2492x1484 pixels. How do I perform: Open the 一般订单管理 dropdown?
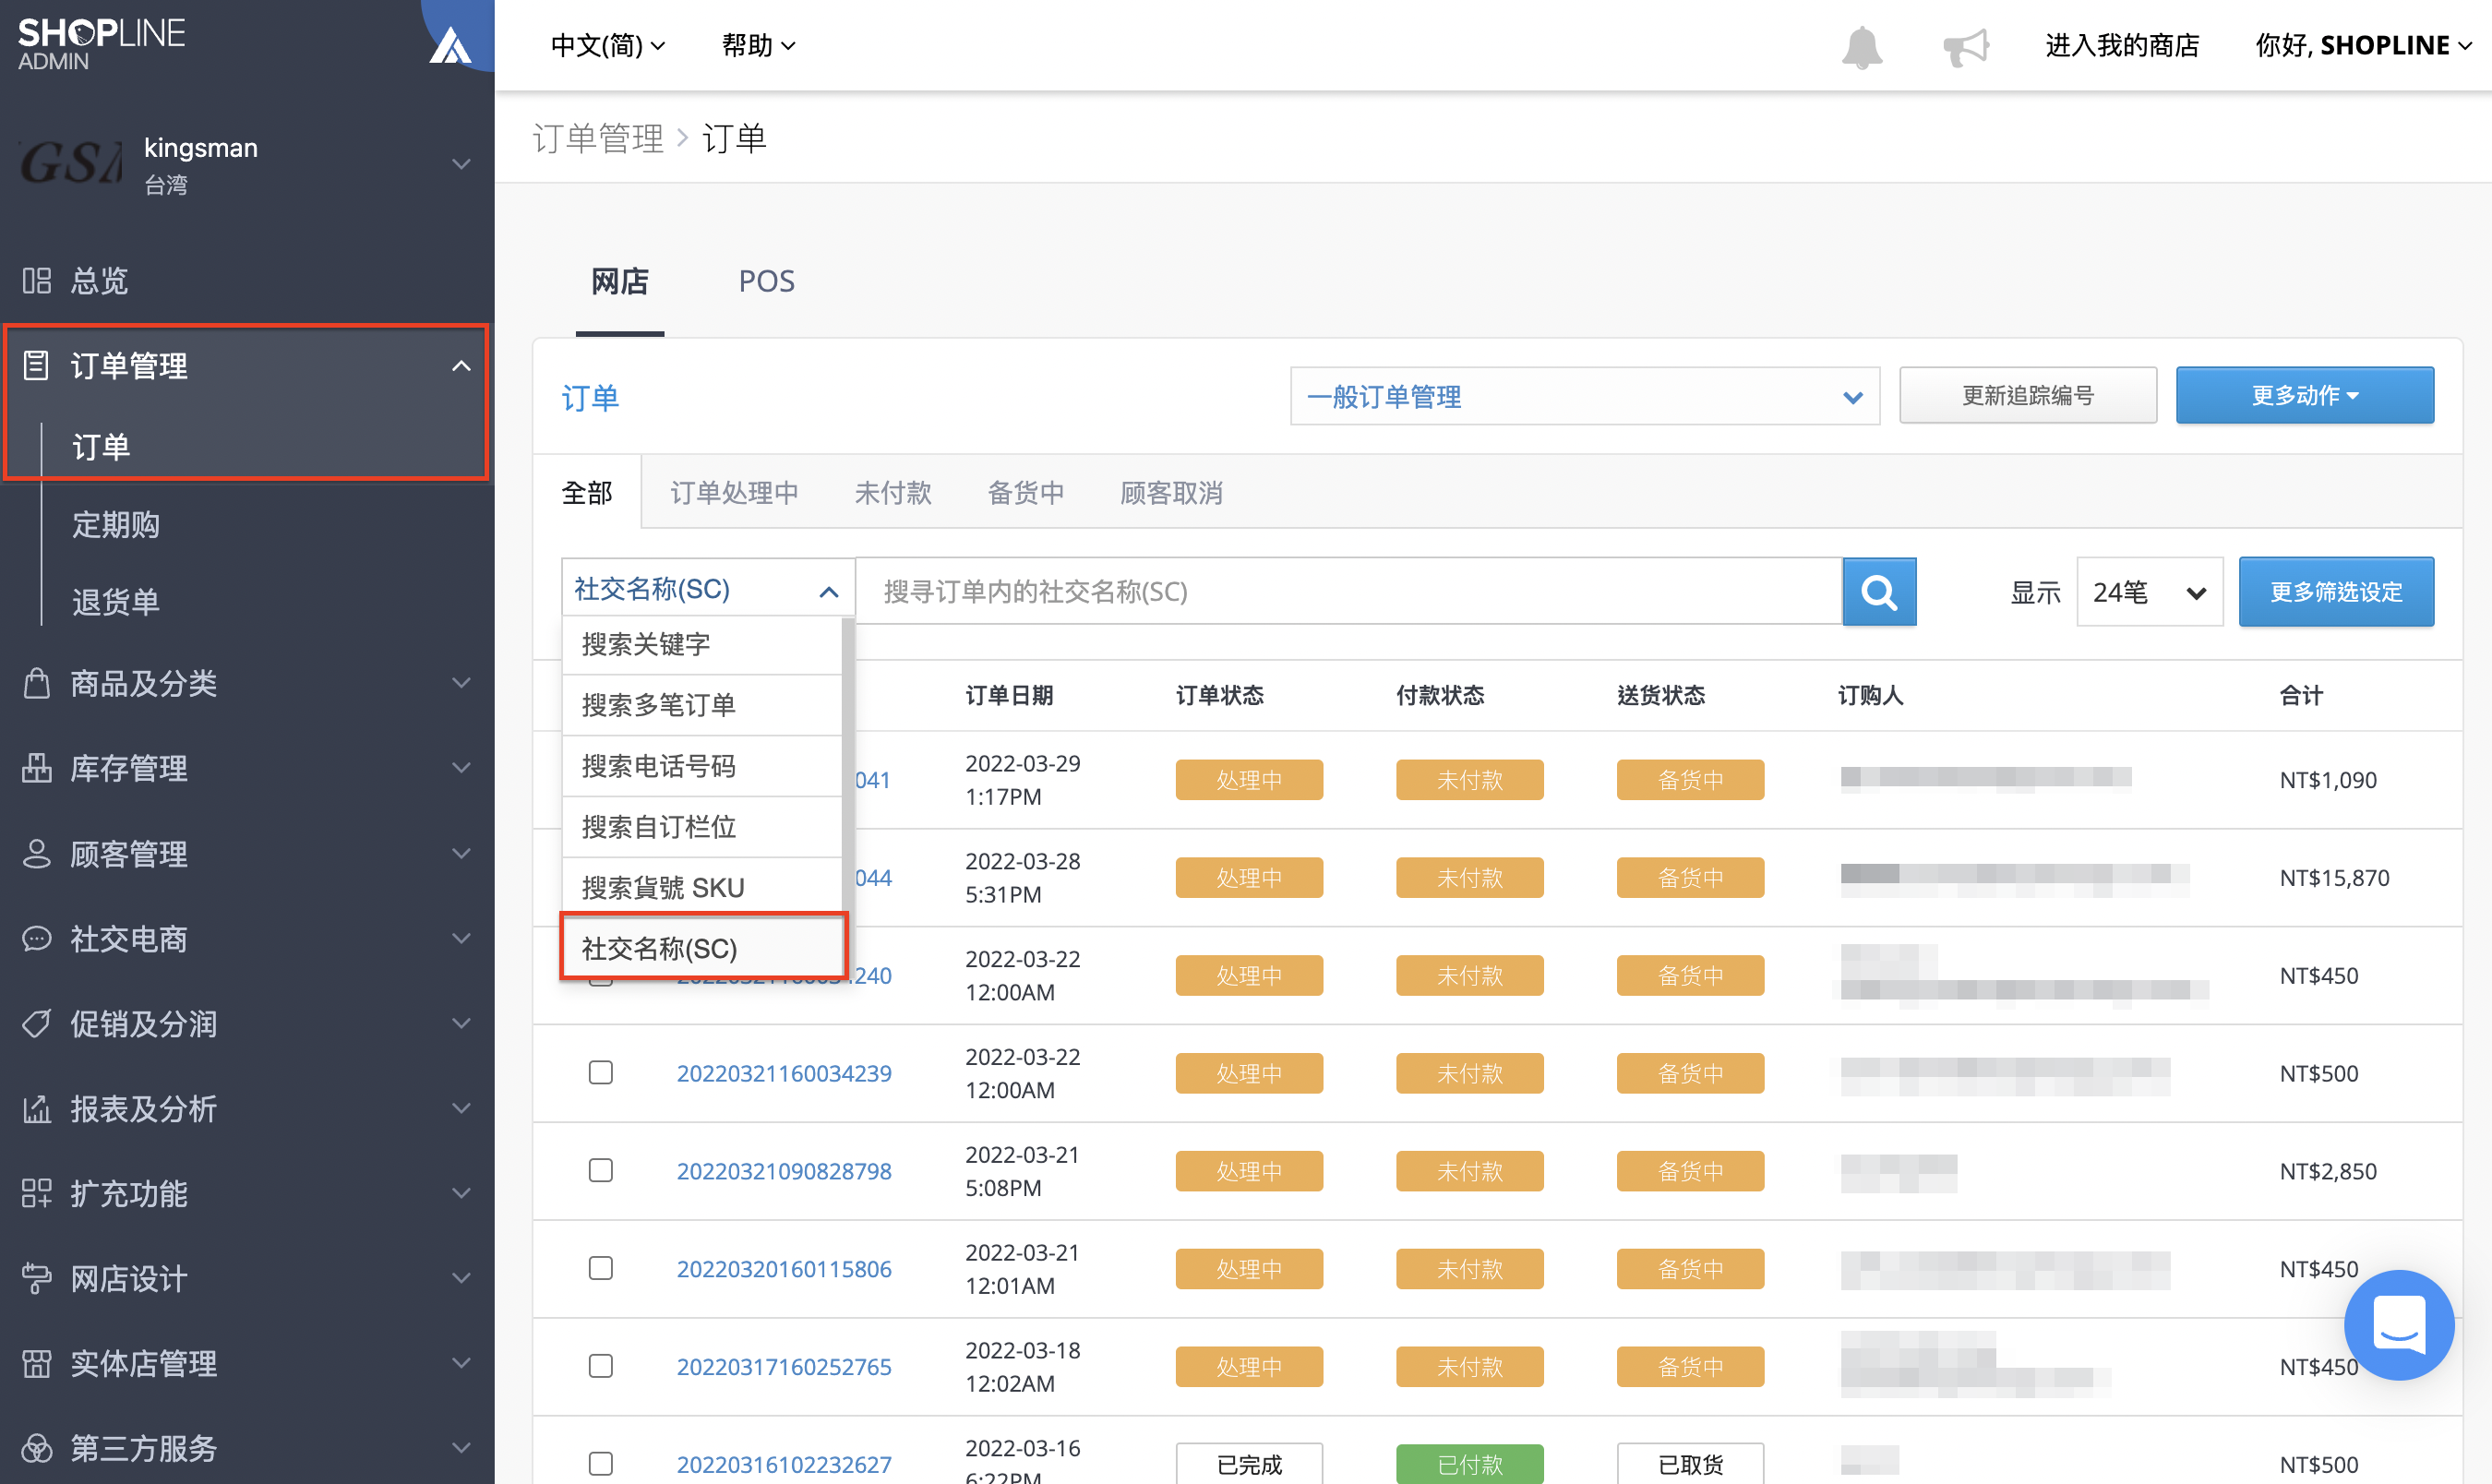click(1584, 396)
